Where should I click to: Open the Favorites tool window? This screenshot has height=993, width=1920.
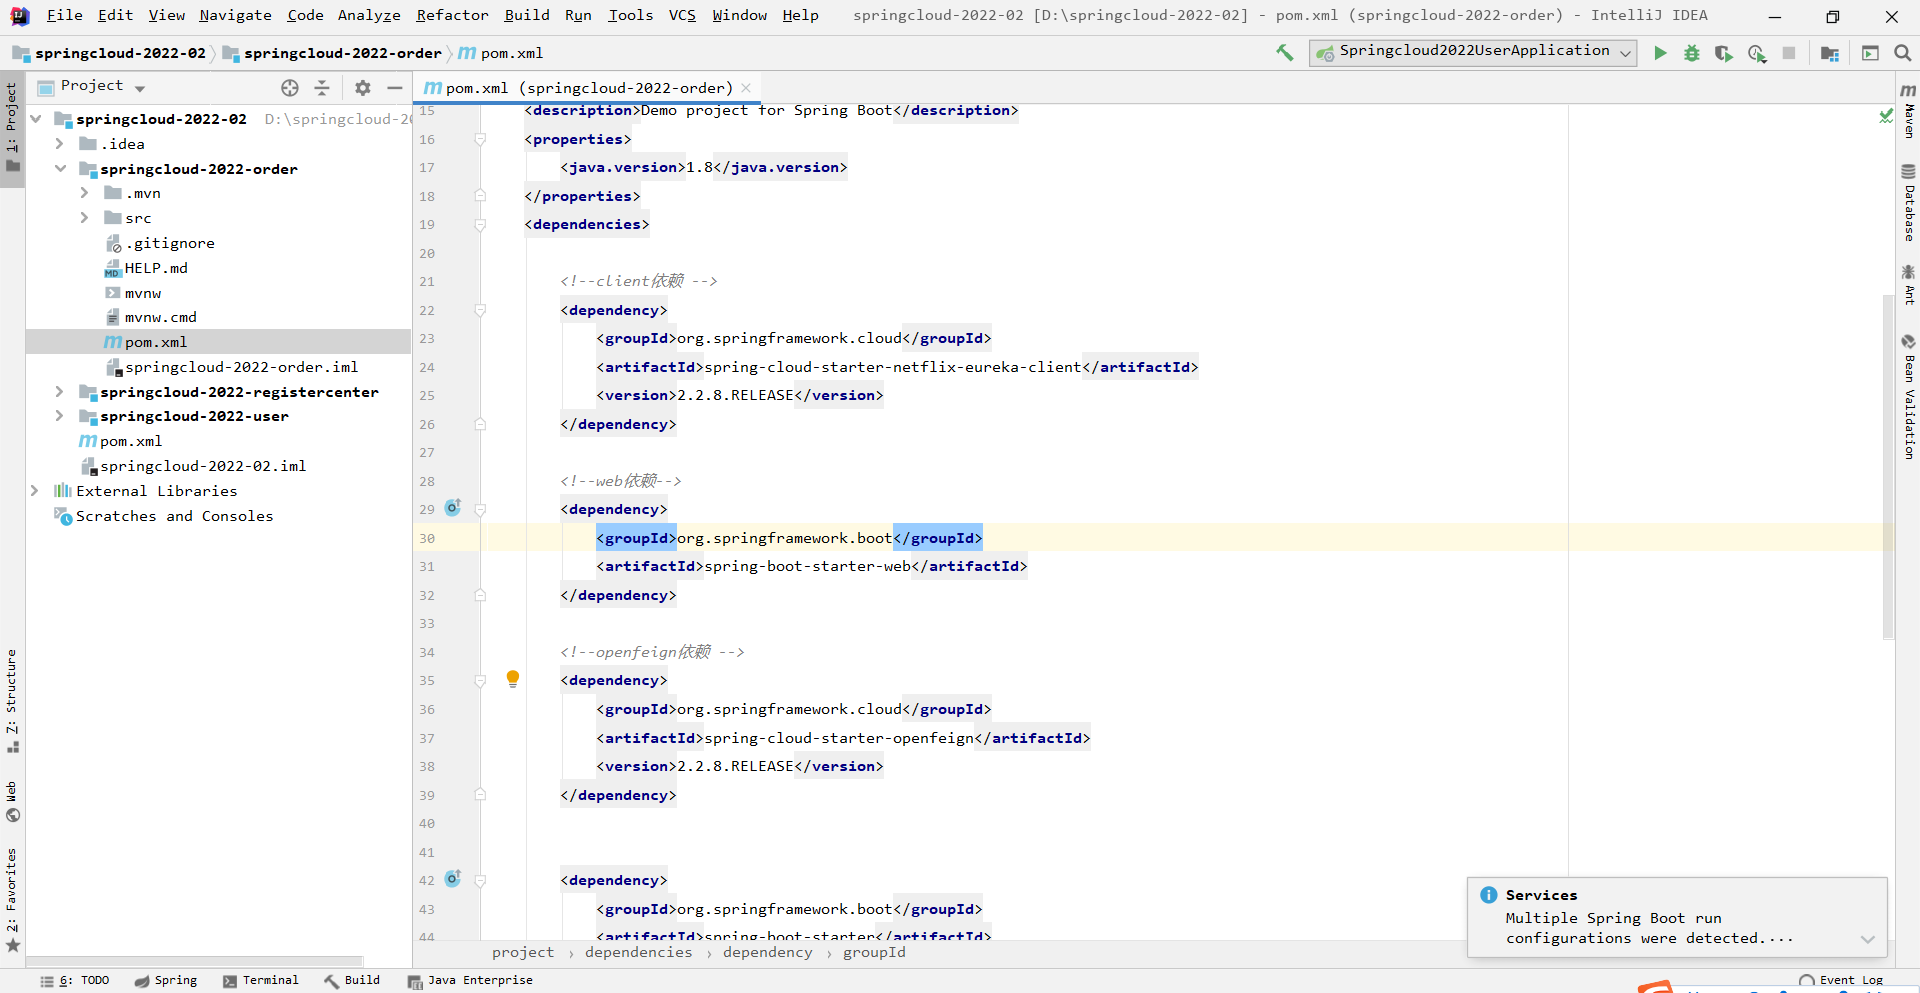[12, 899]
